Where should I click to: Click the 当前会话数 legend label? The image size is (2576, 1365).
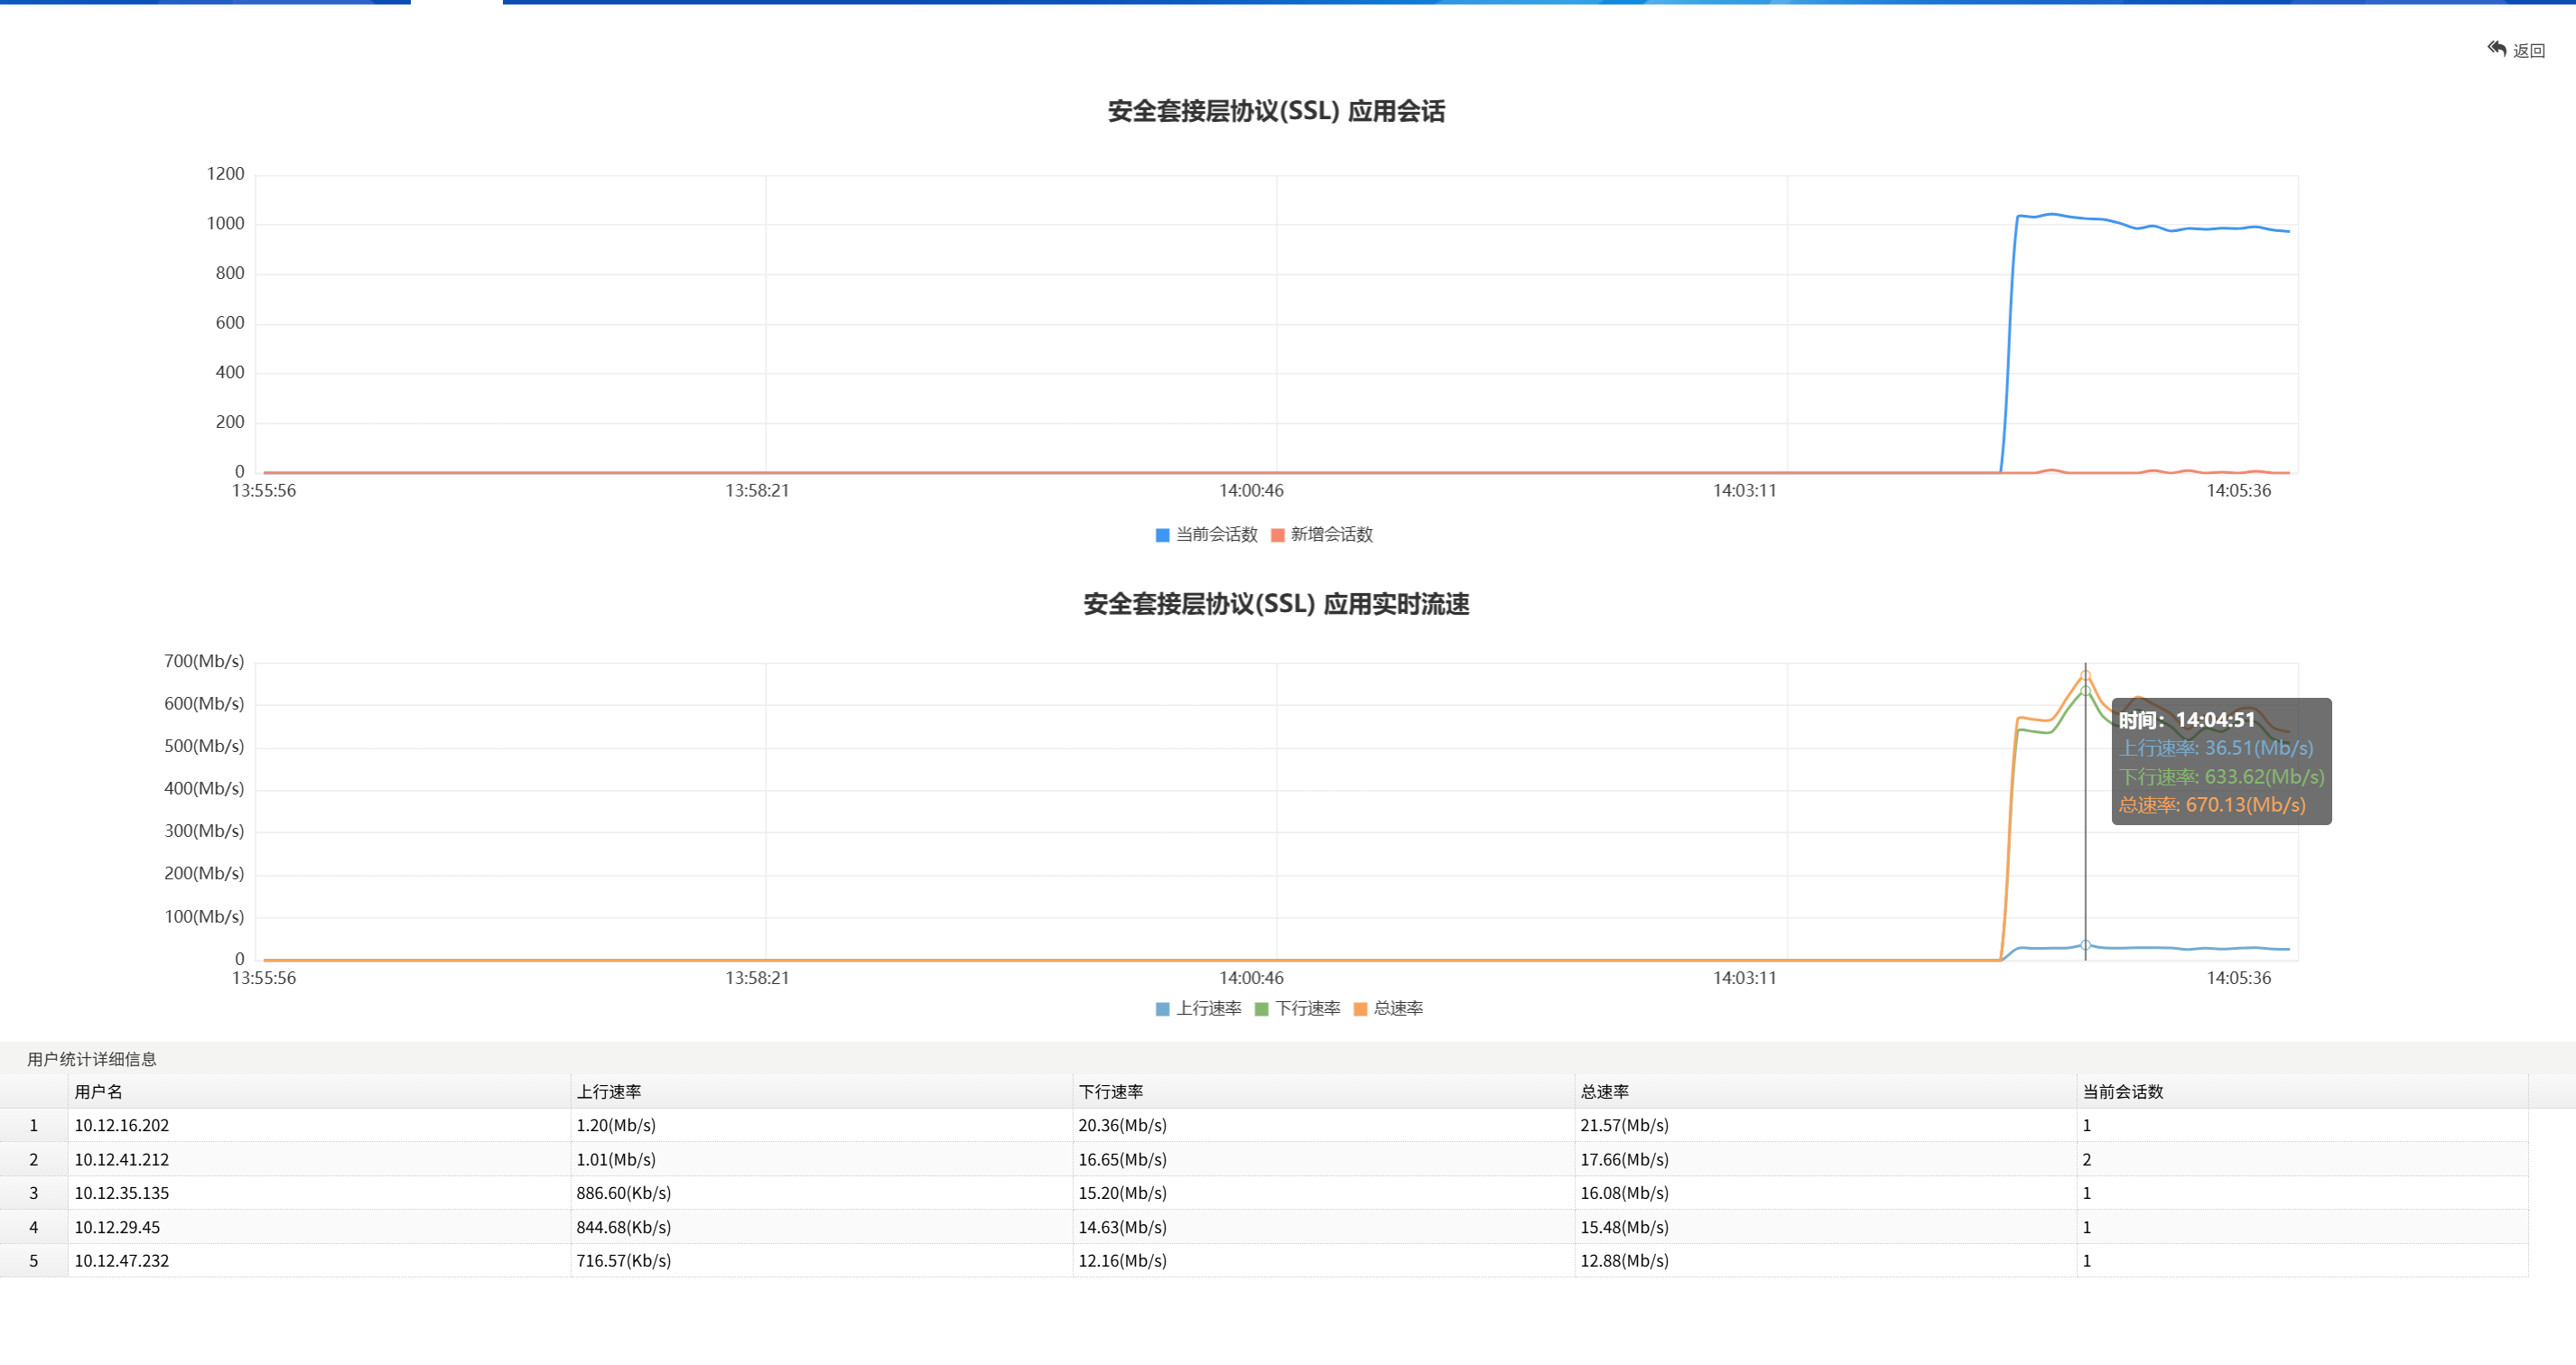[1216, 535]
